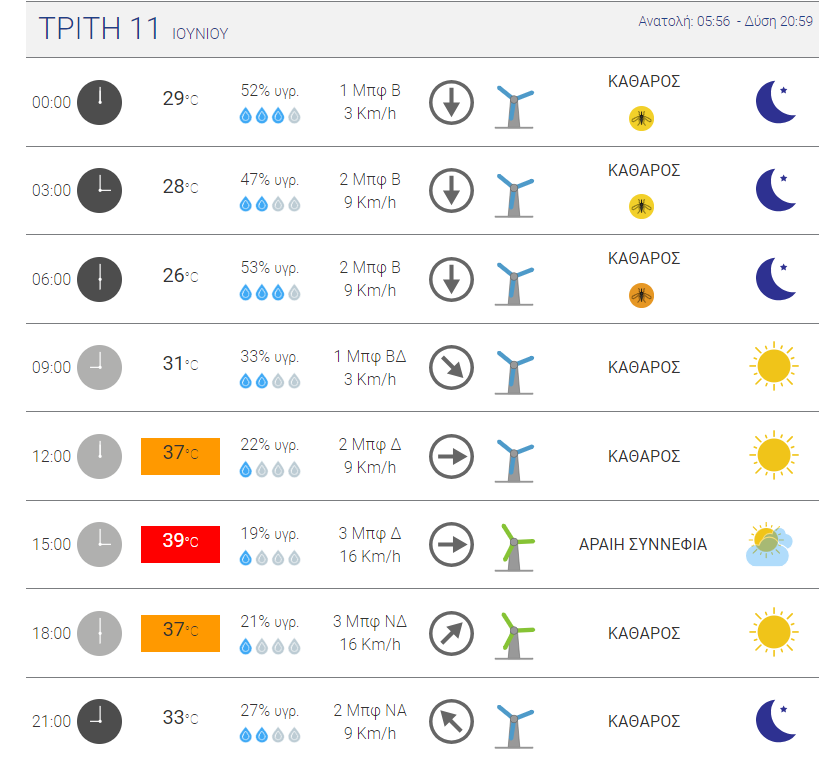The width and height of the screenshot is (837, 757).
Task: Click the moon icon in 21:00 row
Action: pos(775,721)
